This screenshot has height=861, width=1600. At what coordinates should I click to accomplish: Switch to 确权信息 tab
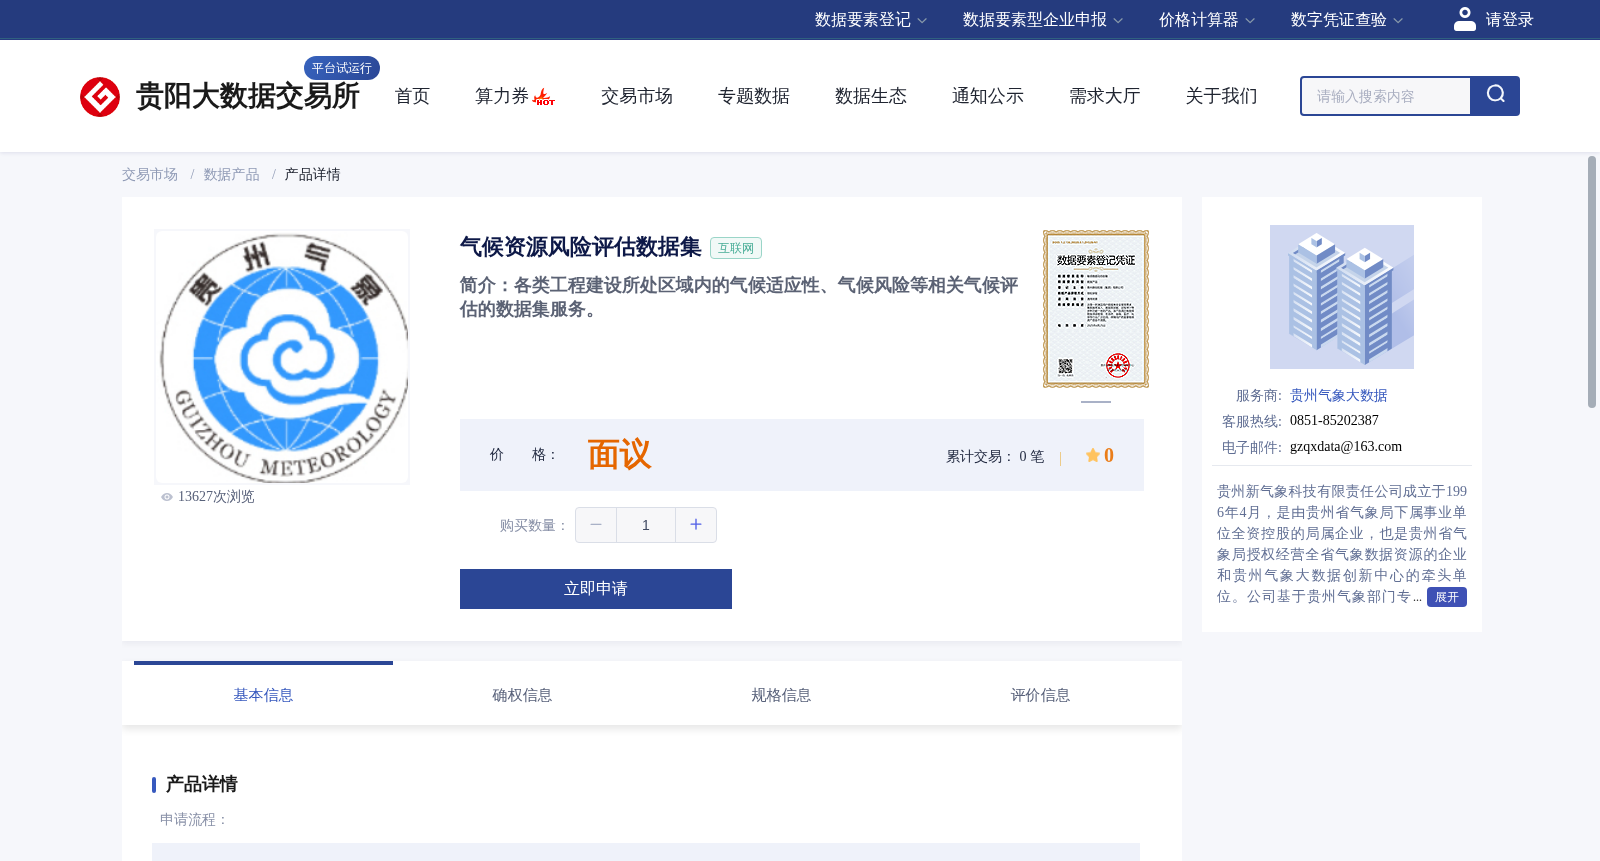pos(522,695)
